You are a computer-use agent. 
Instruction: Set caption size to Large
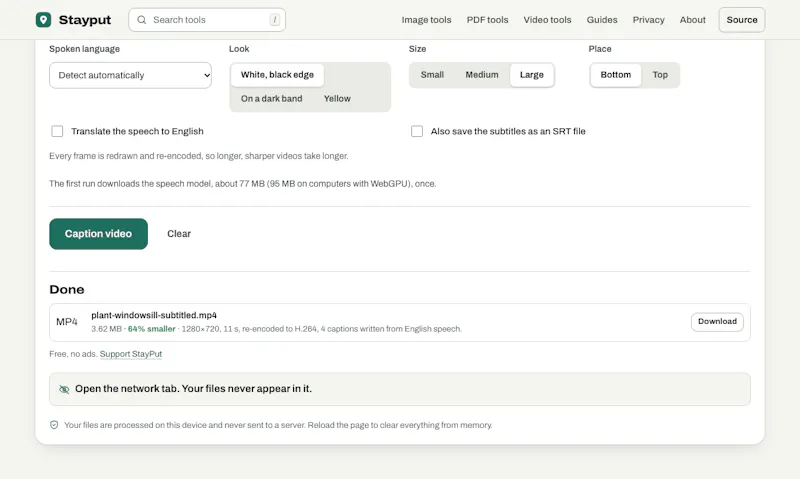[x=532, y=75]
